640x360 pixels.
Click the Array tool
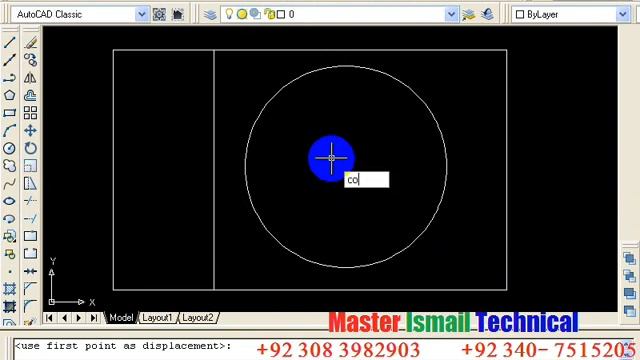[31, 113]
